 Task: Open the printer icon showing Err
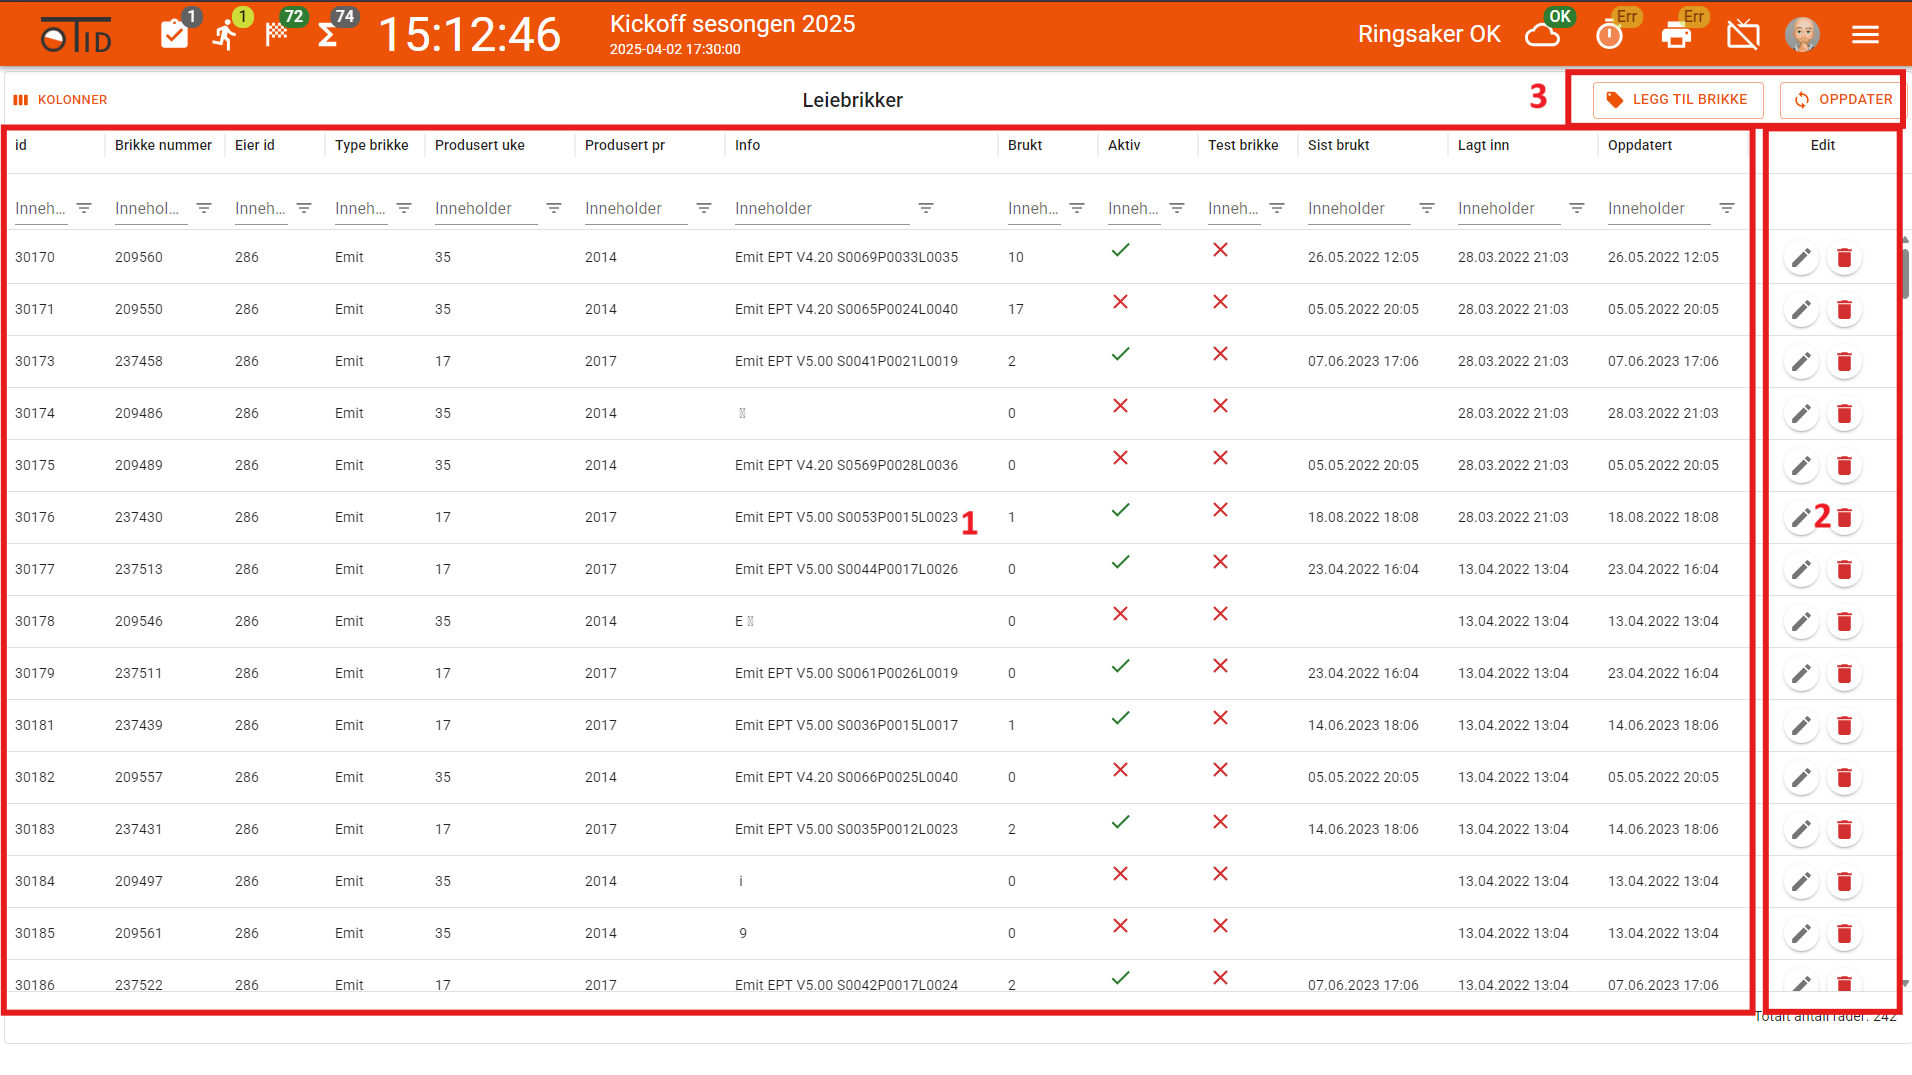point(1676,36)
